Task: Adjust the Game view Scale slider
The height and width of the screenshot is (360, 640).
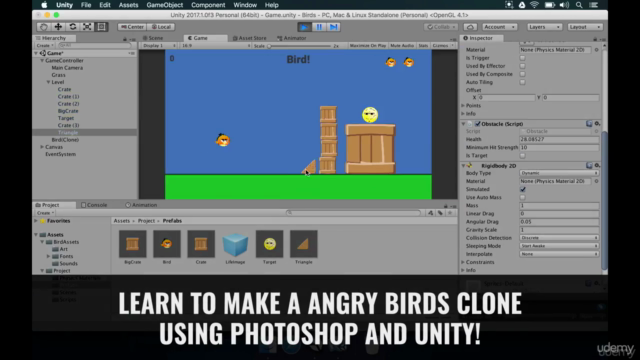Action: (300, 46)
